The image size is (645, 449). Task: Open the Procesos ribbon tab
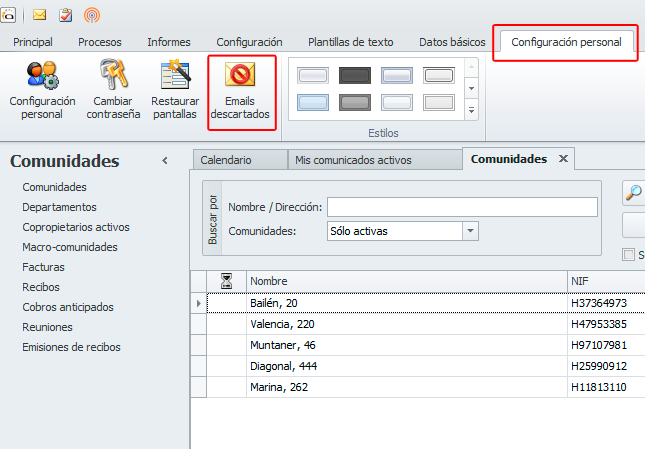100,42
